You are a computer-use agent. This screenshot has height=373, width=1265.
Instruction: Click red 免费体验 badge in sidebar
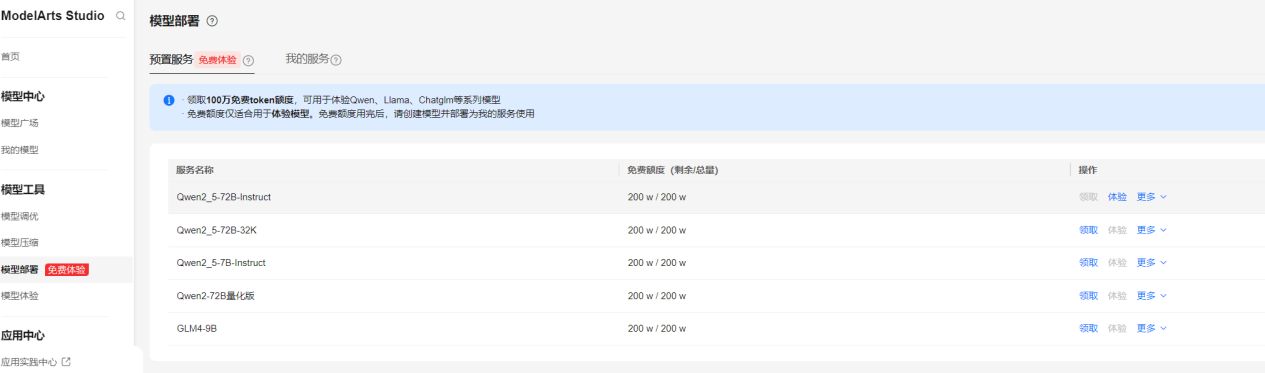[x=67, y=270]
